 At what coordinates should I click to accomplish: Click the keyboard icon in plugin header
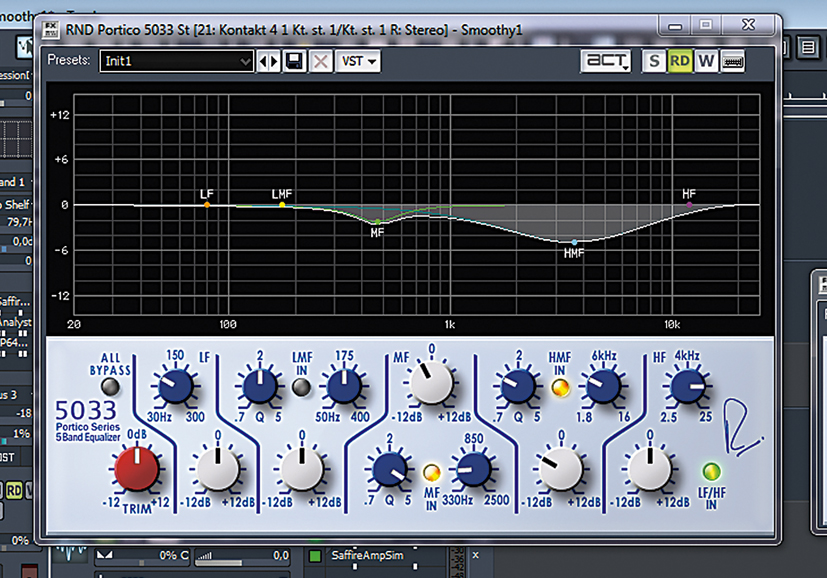click(x=733, y=62)
